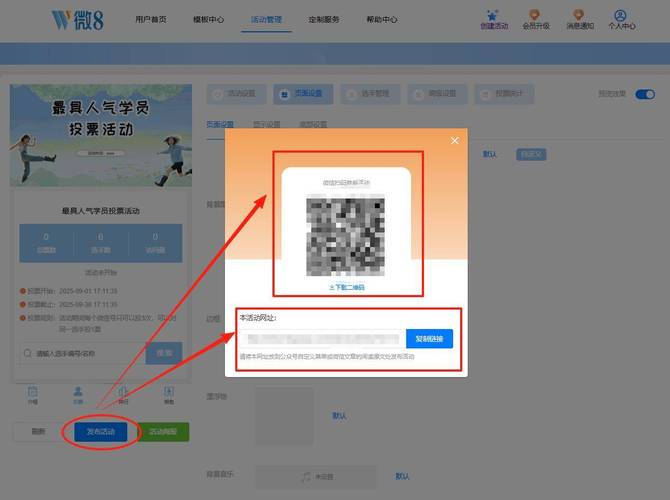Switch to the 页面设置 step tab
The image size is (670, 500).
pos(303,94)
